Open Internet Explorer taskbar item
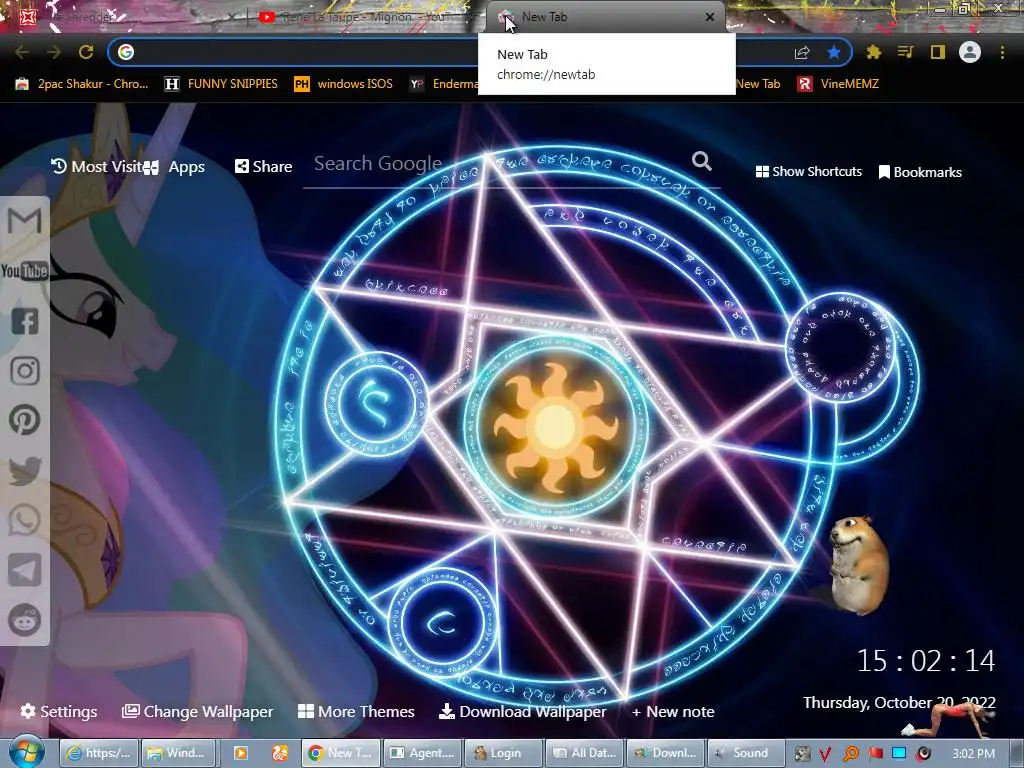 (x=99, y=753)
